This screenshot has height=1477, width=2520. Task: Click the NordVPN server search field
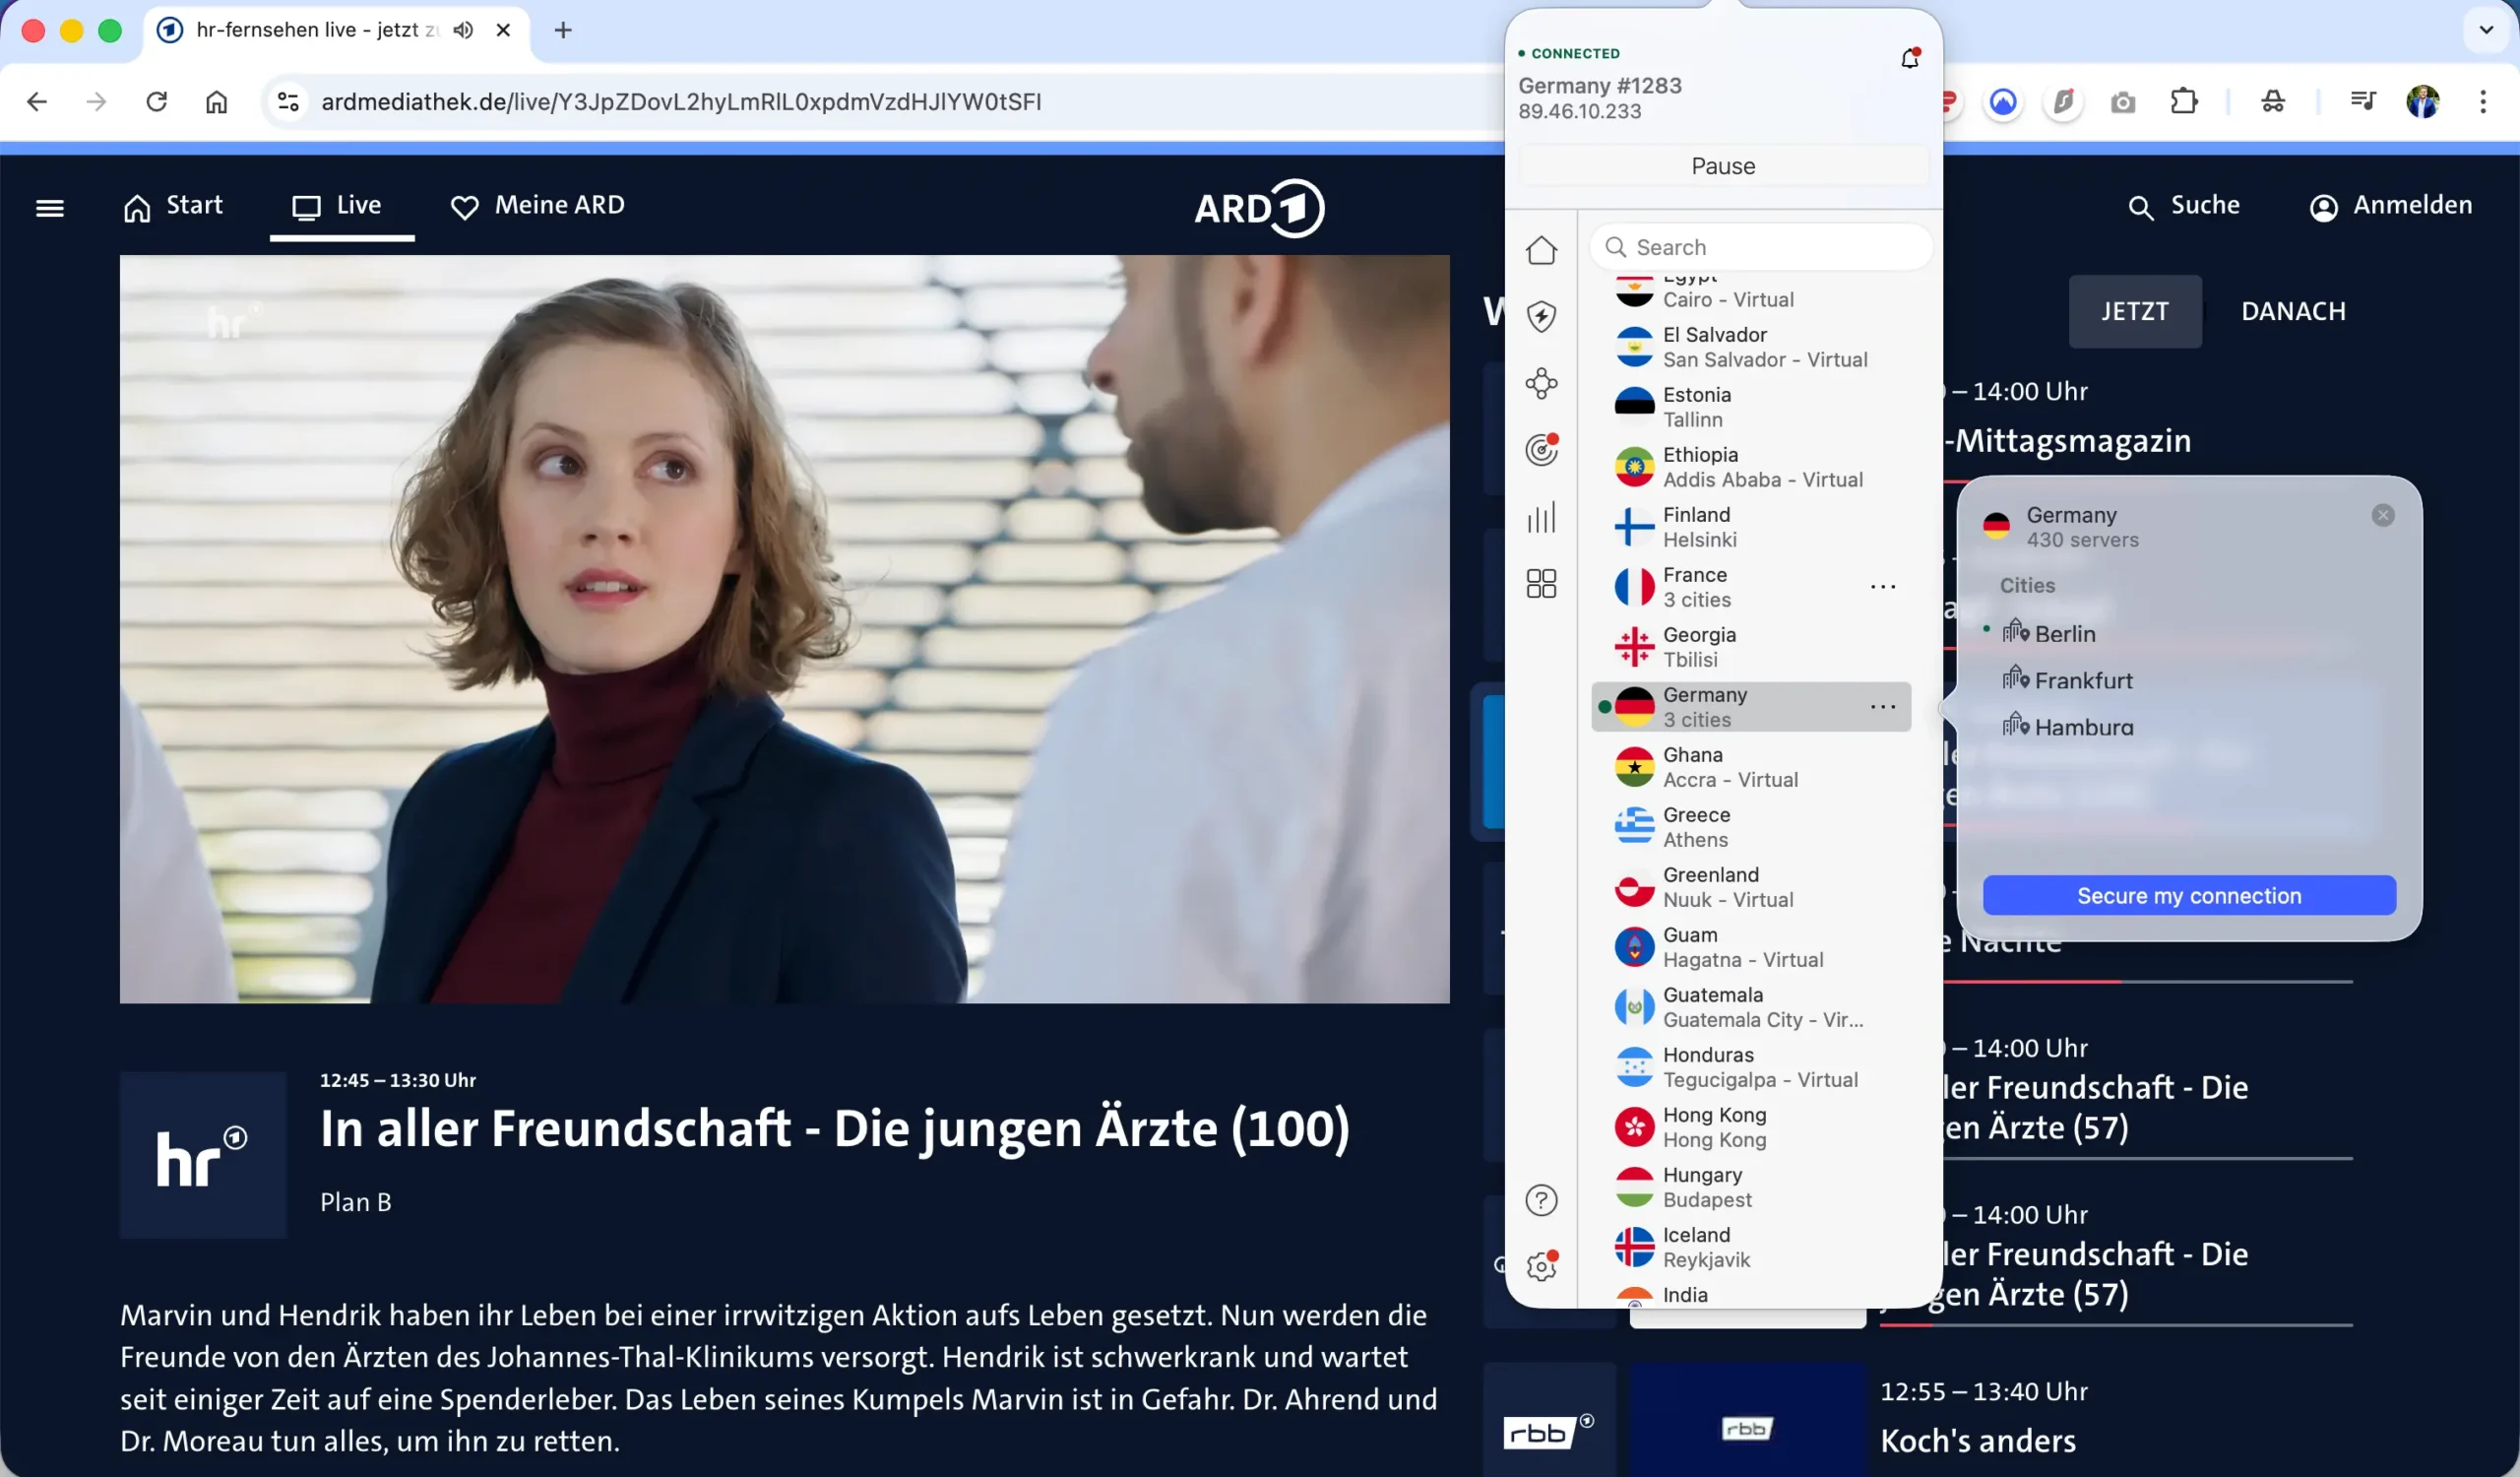tap(1762, 246)
